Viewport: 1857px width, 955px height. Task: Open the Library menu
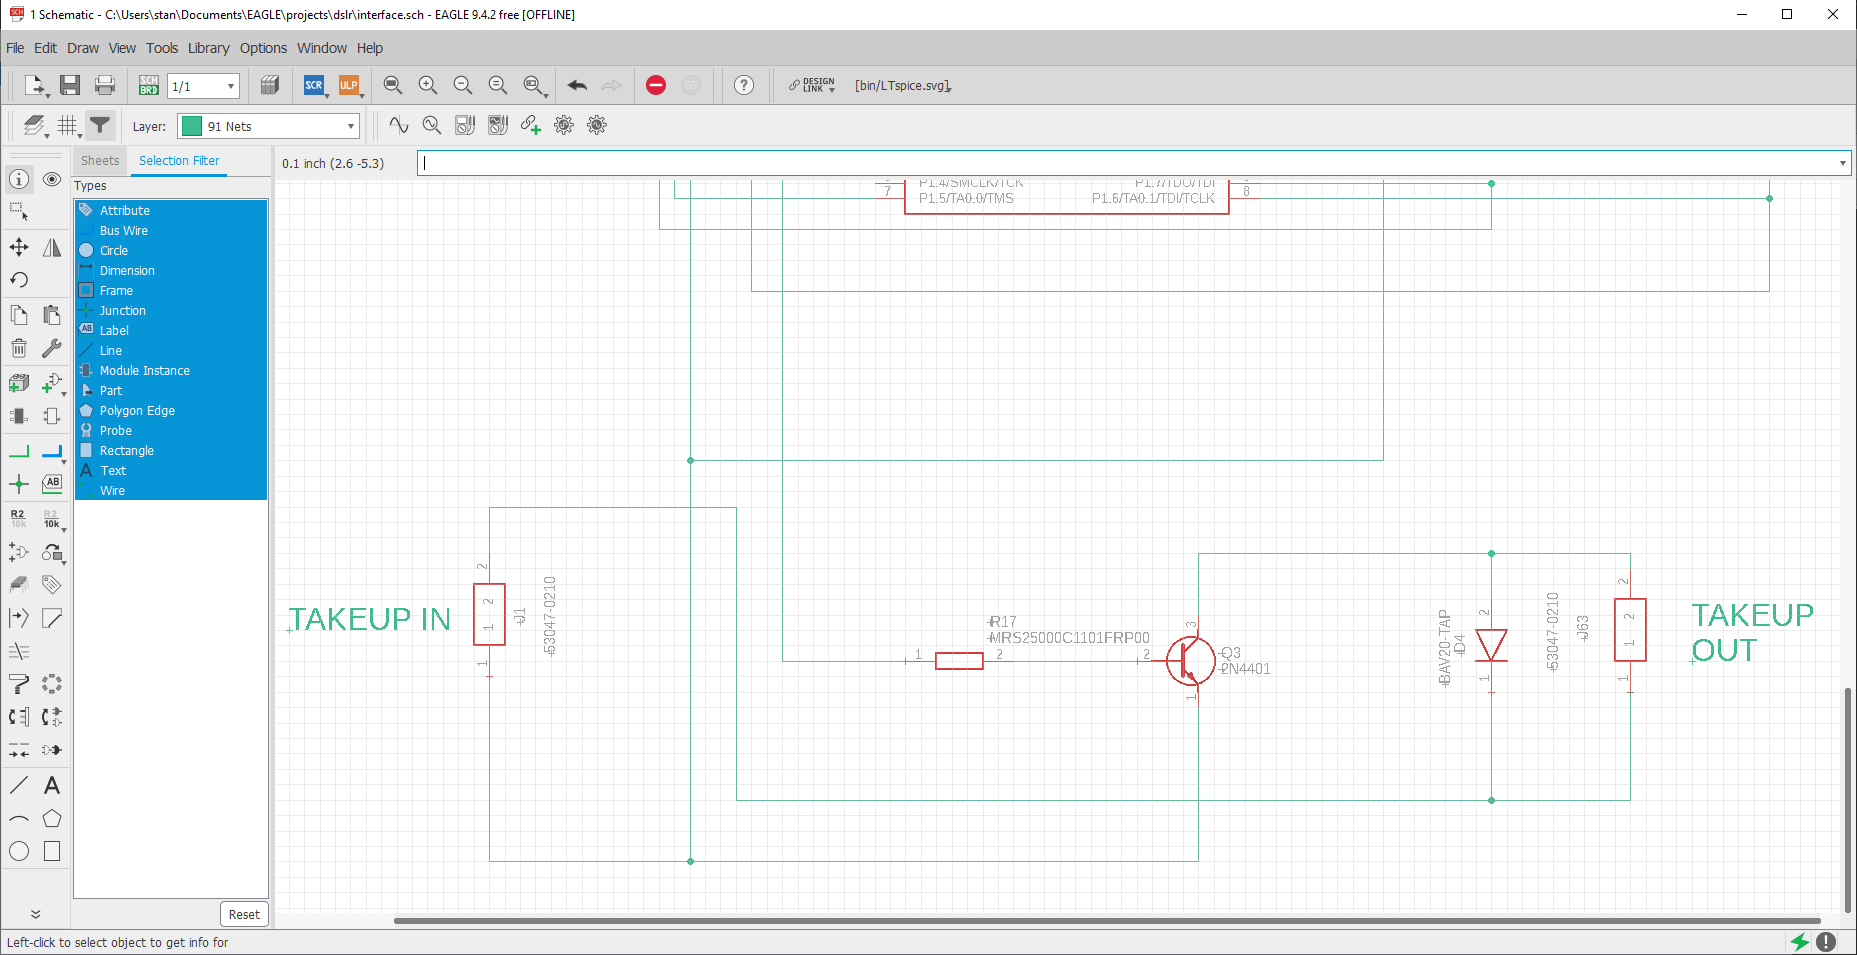coord(208,48)
